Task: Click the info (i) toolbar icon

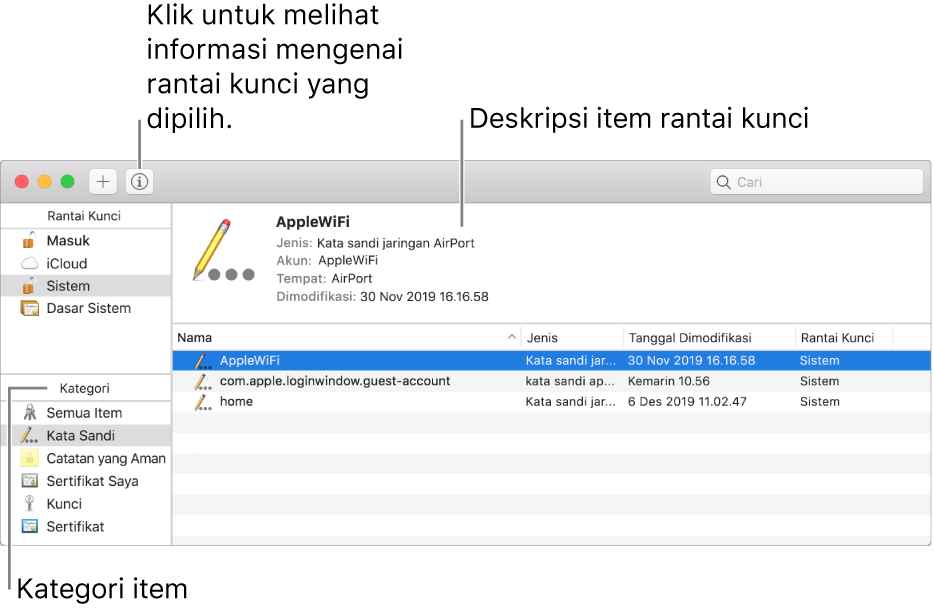Action: point(138,181)
